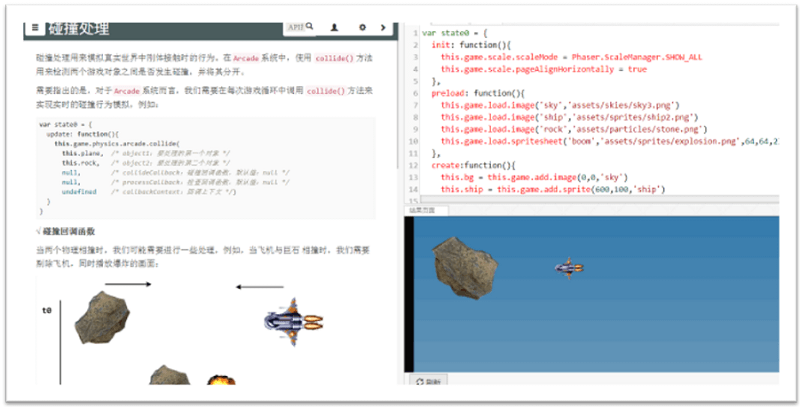Click the load.image 'sky' editor line
The width and height of the screenshot is (800, 407).
pyautogui.click(x=560, y=105)
